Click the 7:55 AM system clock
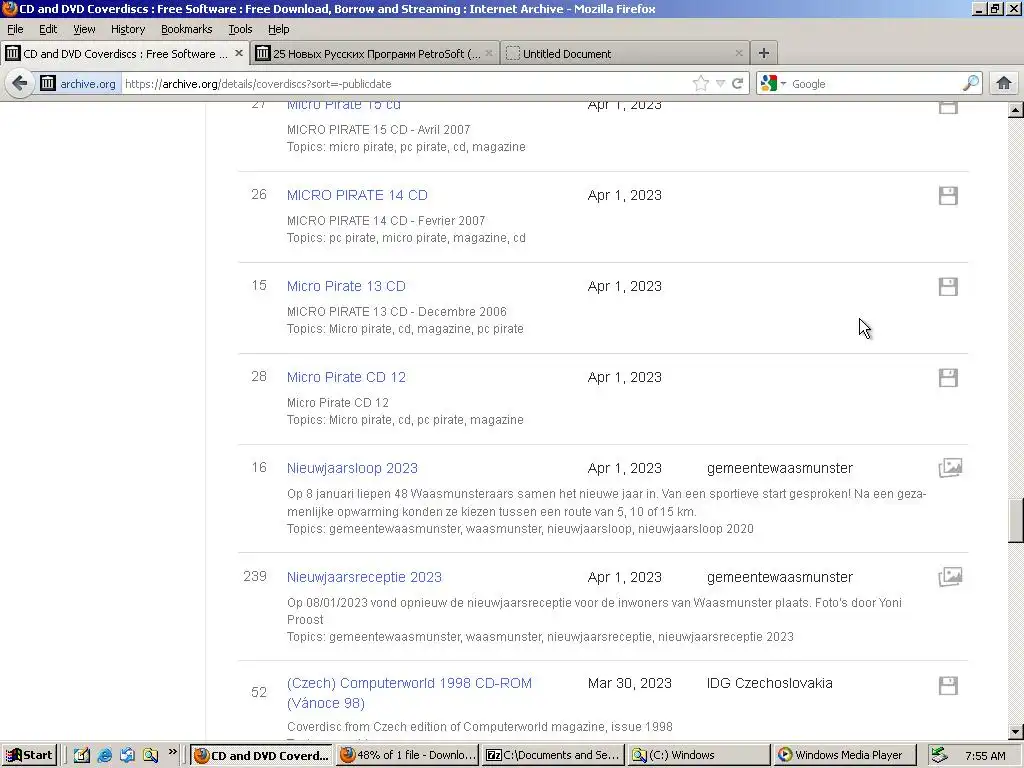The height and width of the screenshot is (768, 1024). 985,756
